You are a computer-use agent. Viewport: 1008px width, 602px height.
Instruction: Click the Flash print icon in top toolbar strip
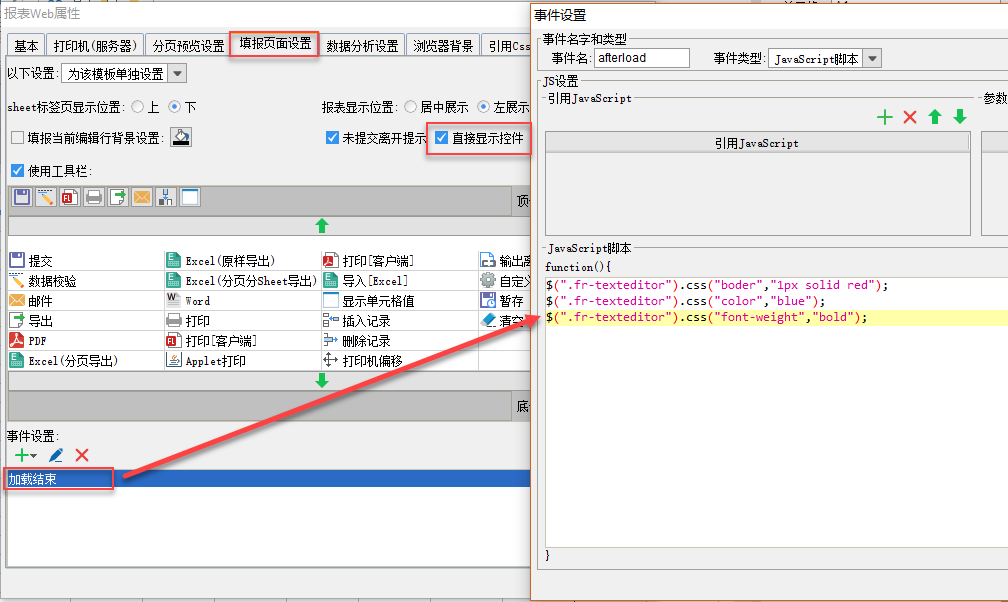[69, 197]
